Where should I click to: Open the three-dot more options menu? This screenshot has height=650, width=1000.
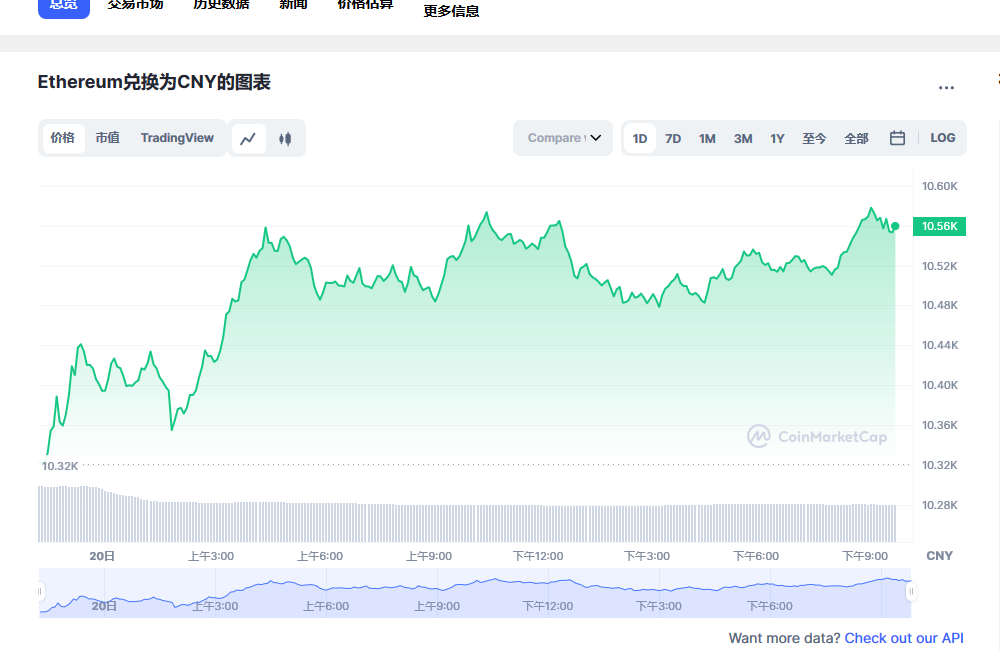pyautogui.click(x=946, y=87)
